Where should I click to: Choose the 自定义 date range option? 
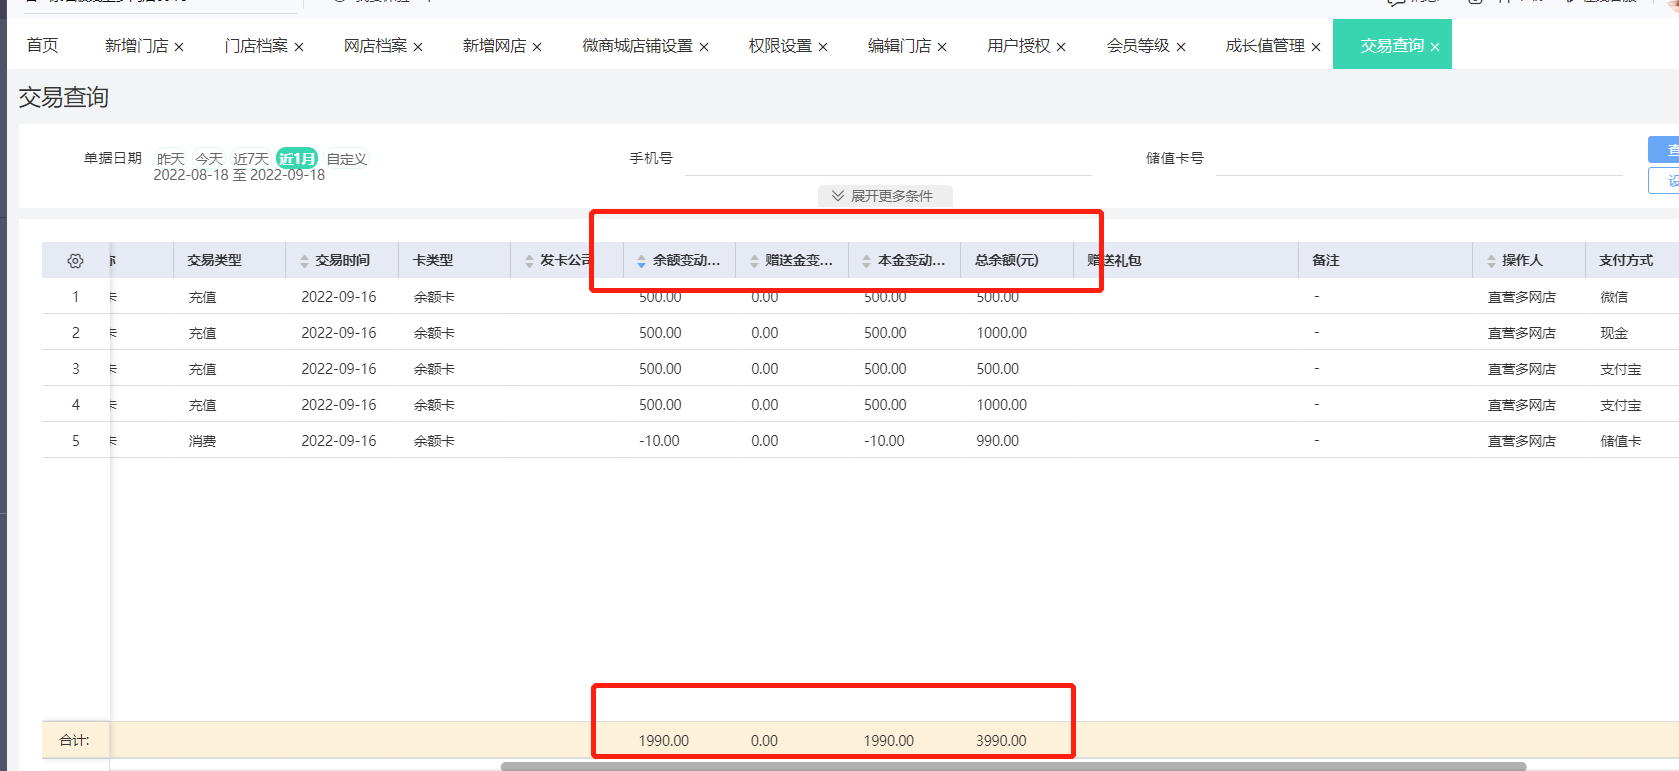347,159
